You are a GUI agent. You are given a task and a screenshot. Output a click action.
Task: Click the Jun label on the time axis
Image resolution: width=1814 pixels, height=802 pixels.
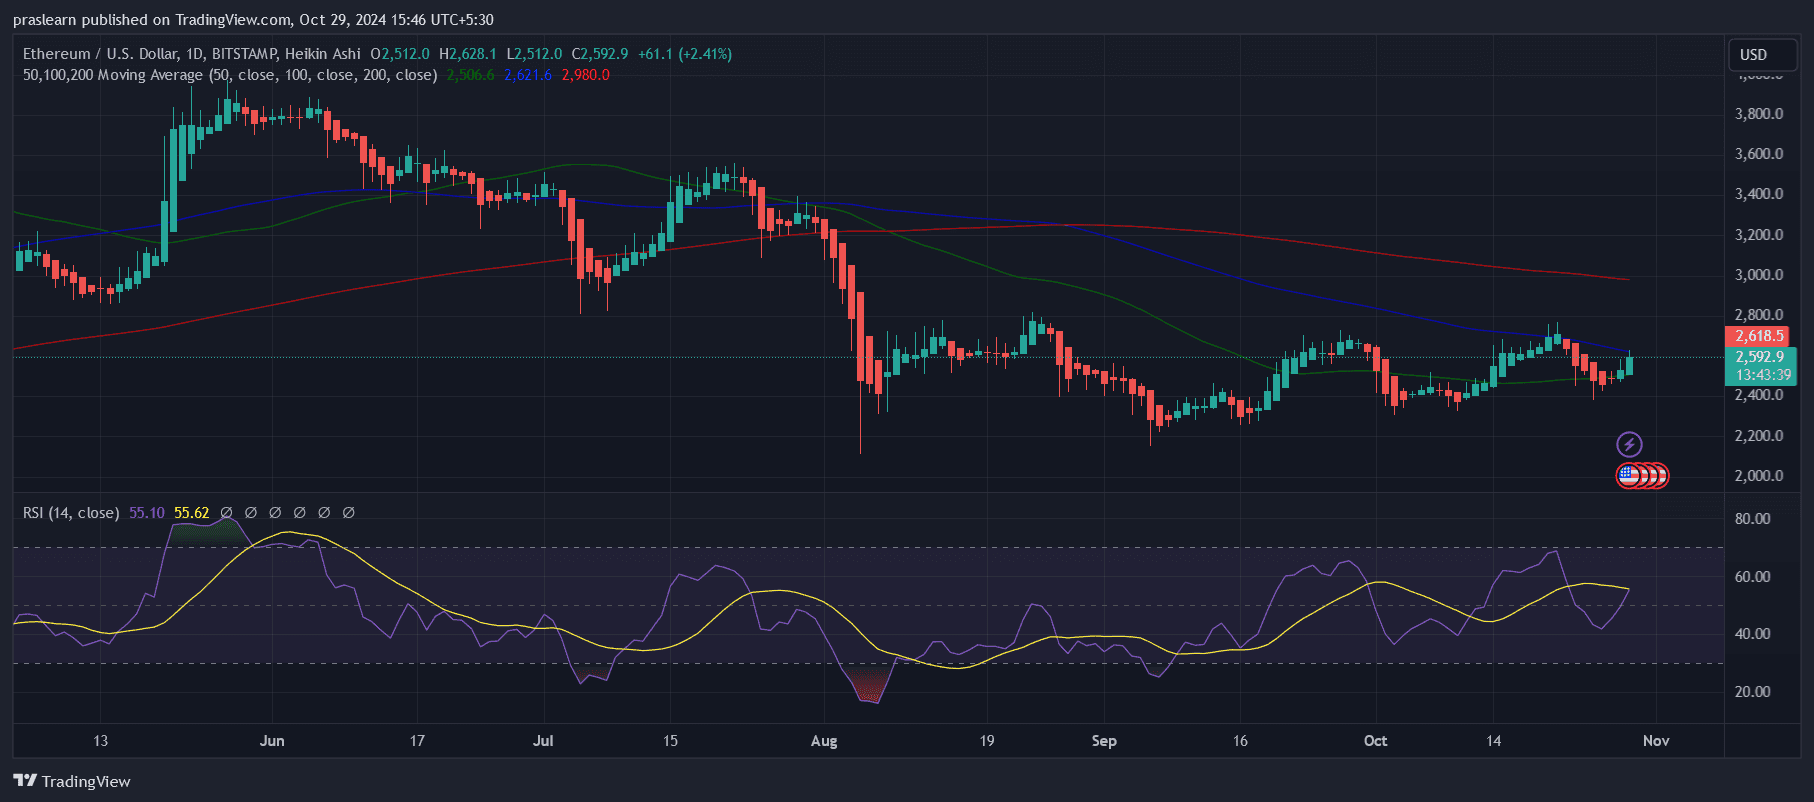[x=272, y=741]
